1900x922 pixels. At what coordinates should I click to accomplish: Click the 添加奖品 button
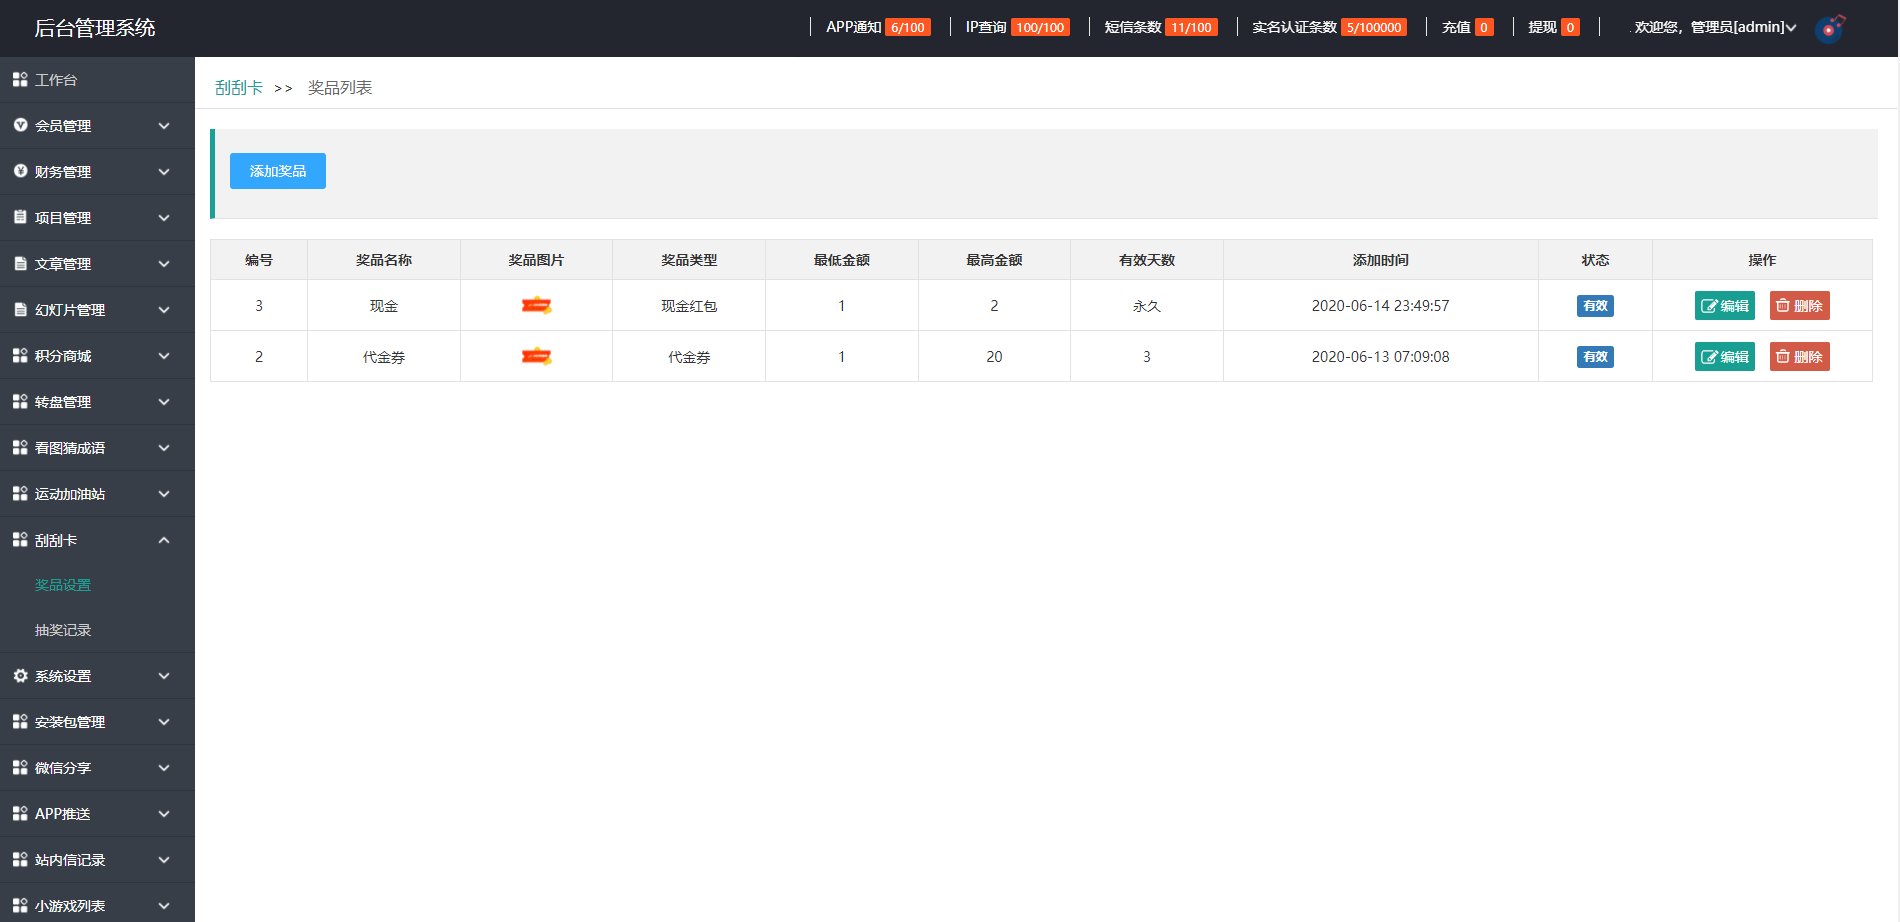click(278, 171)
